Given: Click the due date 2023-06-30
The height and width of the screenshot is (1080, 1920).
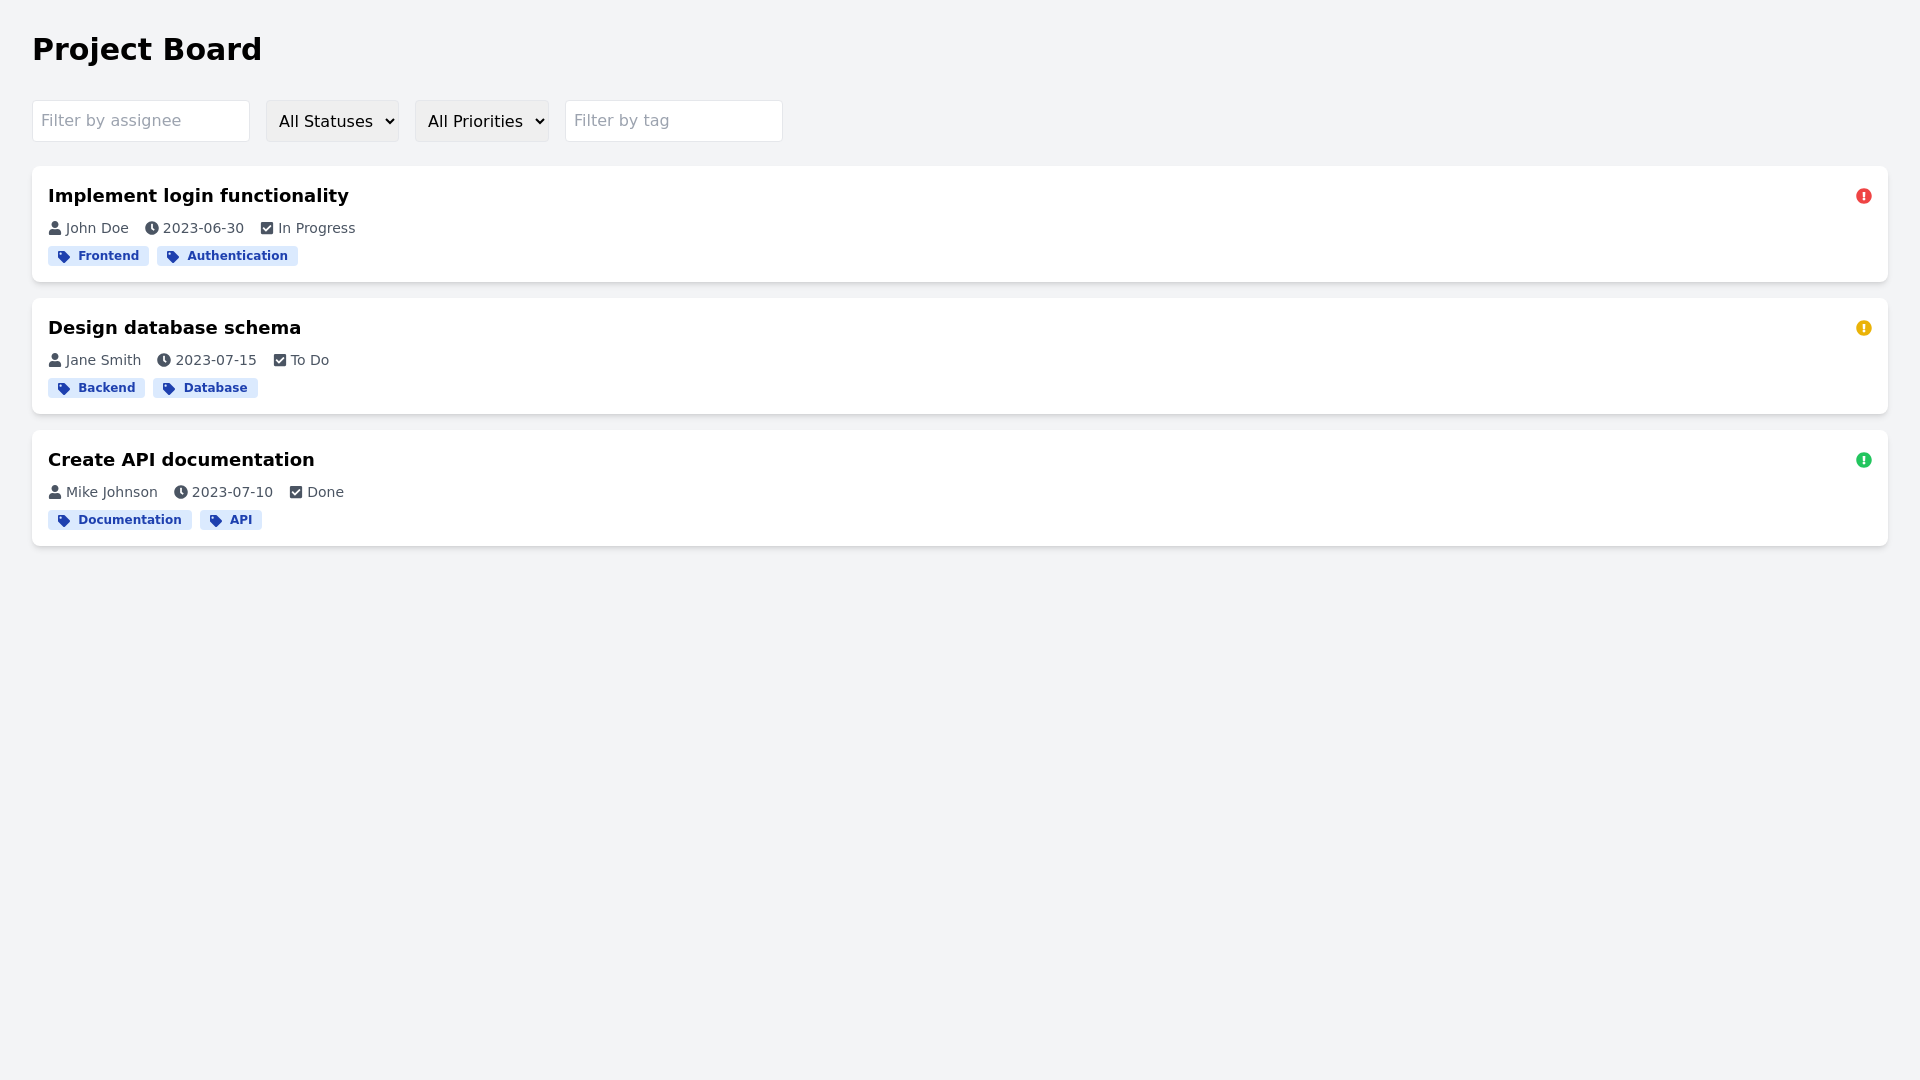Looking at the screenshot, I should coord(203,228).
